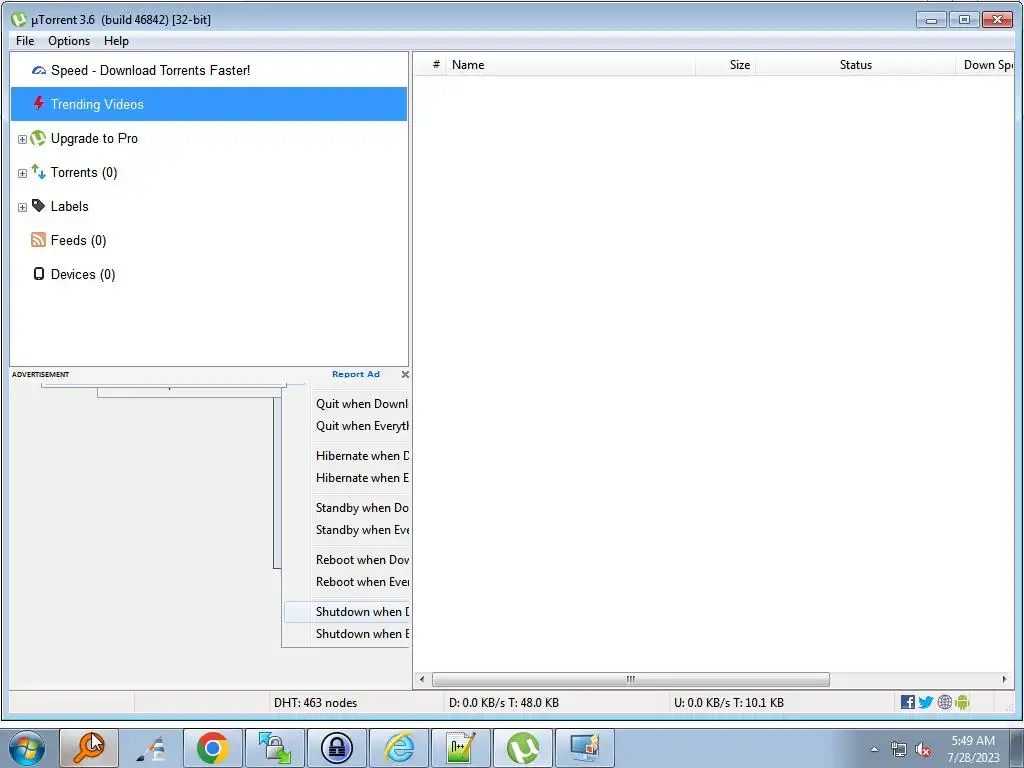This screenshot has height=768, width=1024.
Task: Choose first Quit when Downloads entry in ad
Action: pos(362,404)
